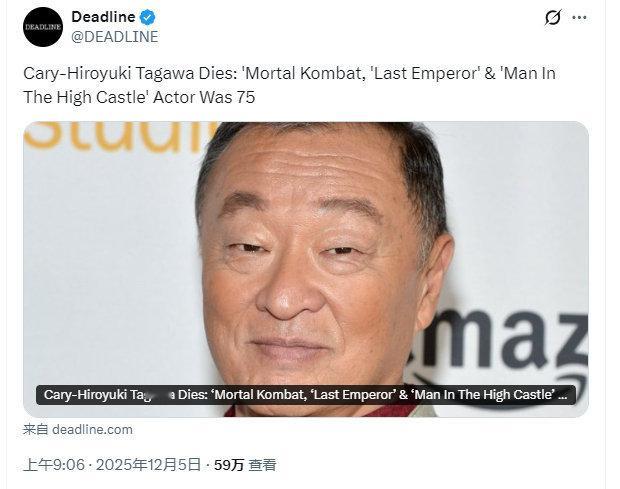Click the 上午9:06 post timestamp
The width and height of the screenshot is (620, 489).
pos(54,465)
